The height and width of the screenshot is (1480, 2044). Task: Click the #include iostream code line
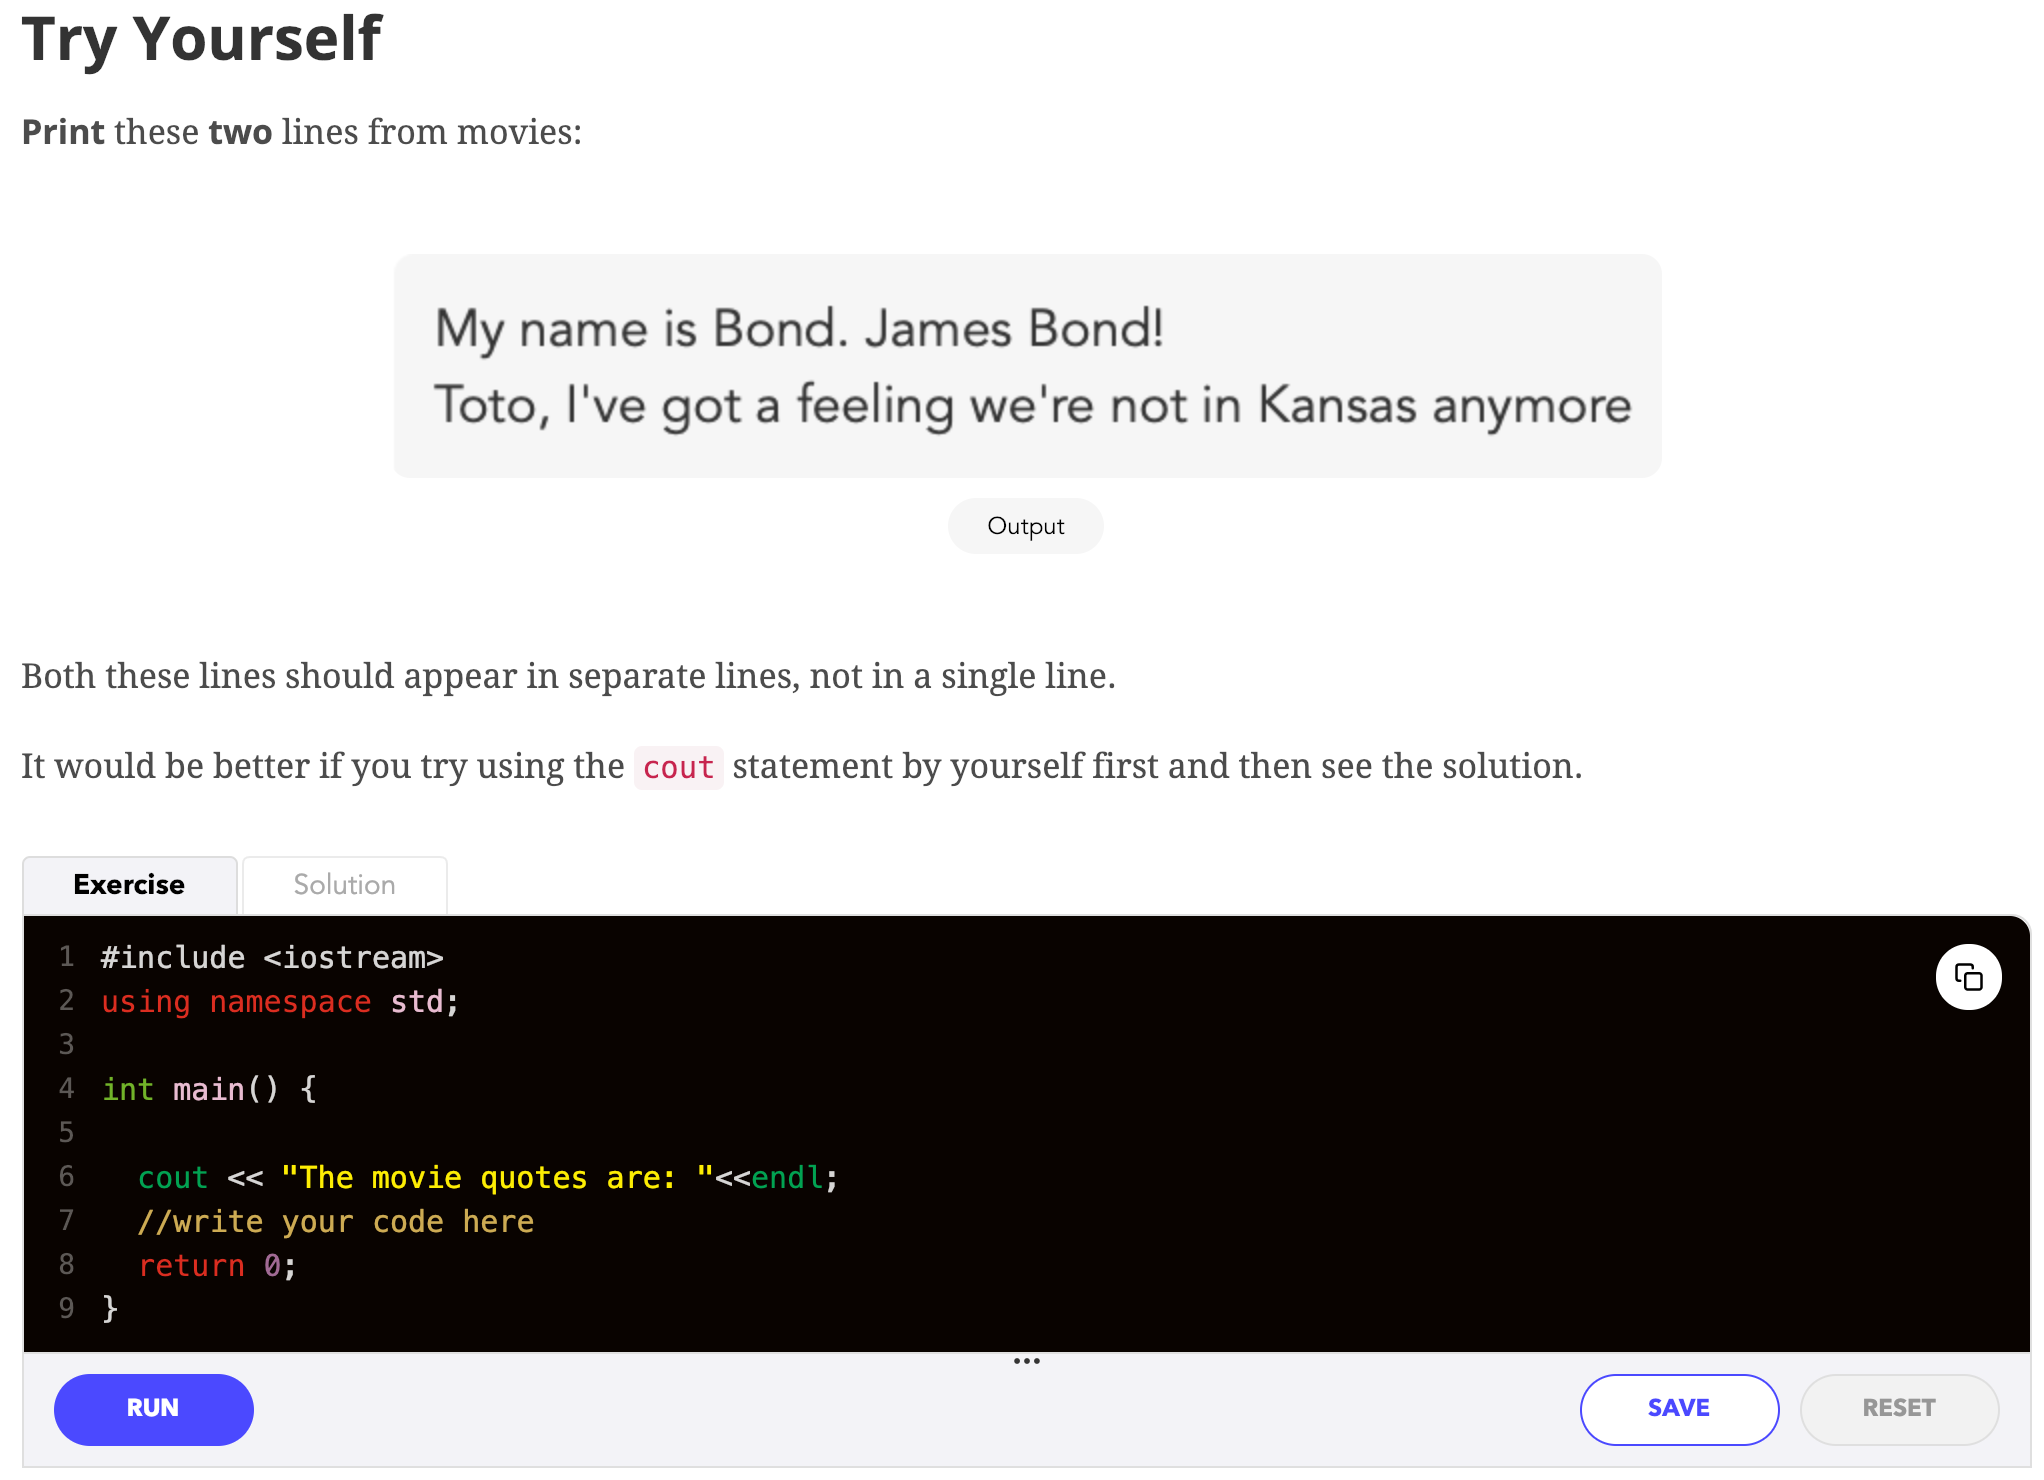coord(272,958)
